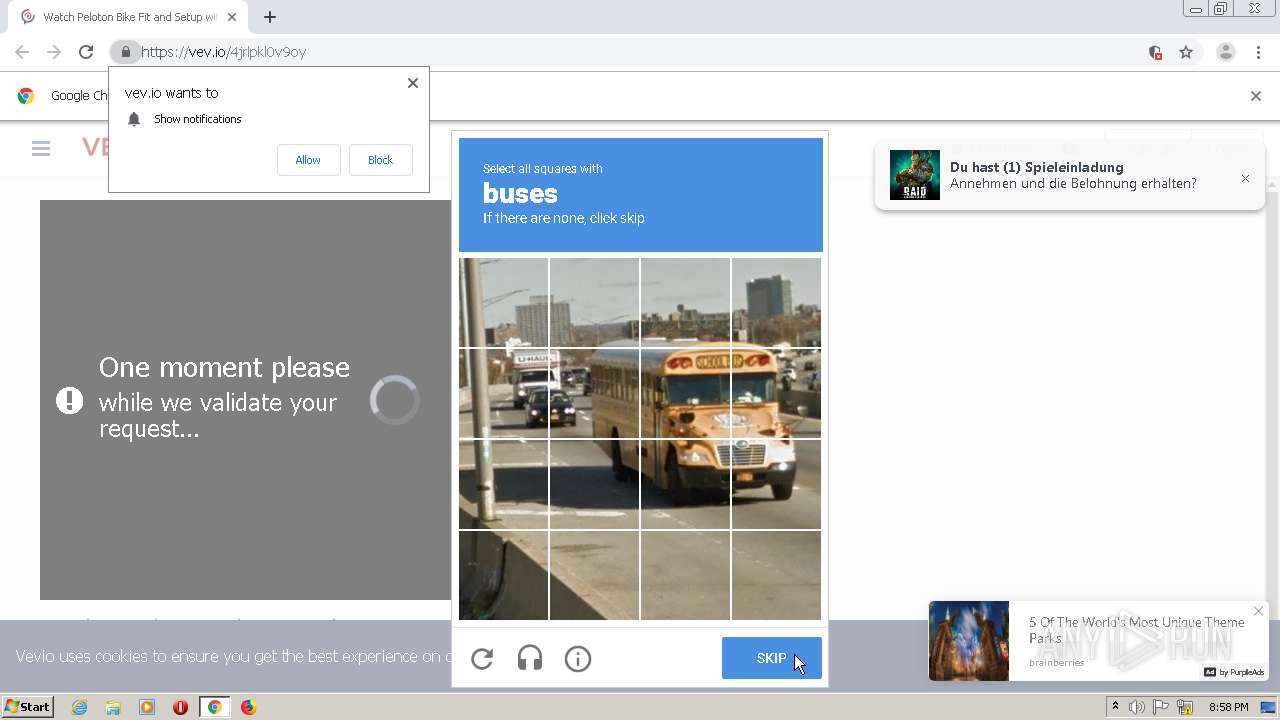Viewport: 1280px width, 720px height.
Task: Open the Chrome profile avatar
Action: click(1225, 52)
